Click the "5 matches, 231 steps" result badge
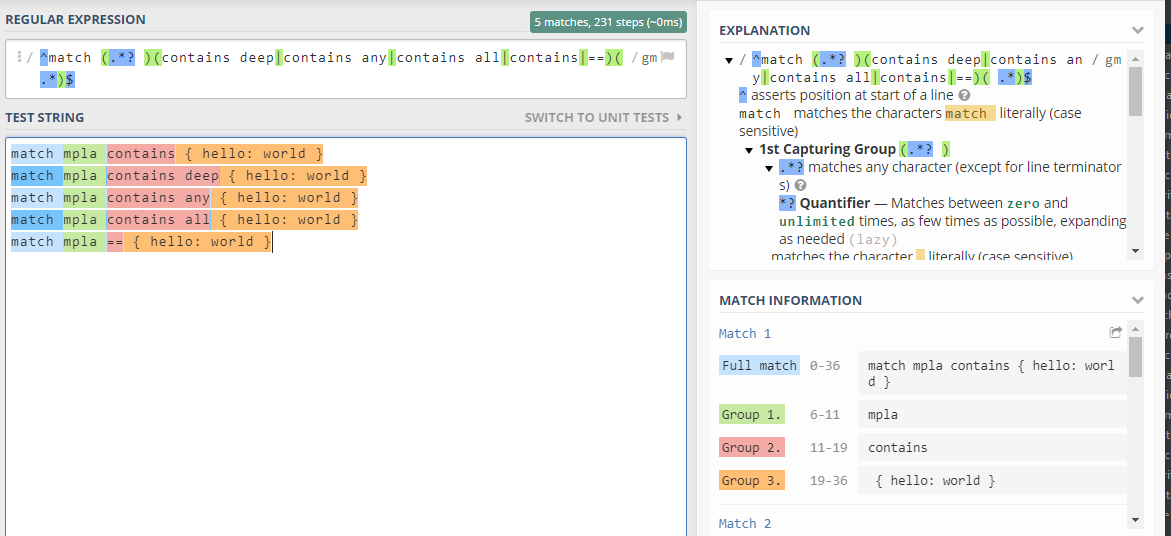Screen dimensions: 1171x536 pos(609,22)
